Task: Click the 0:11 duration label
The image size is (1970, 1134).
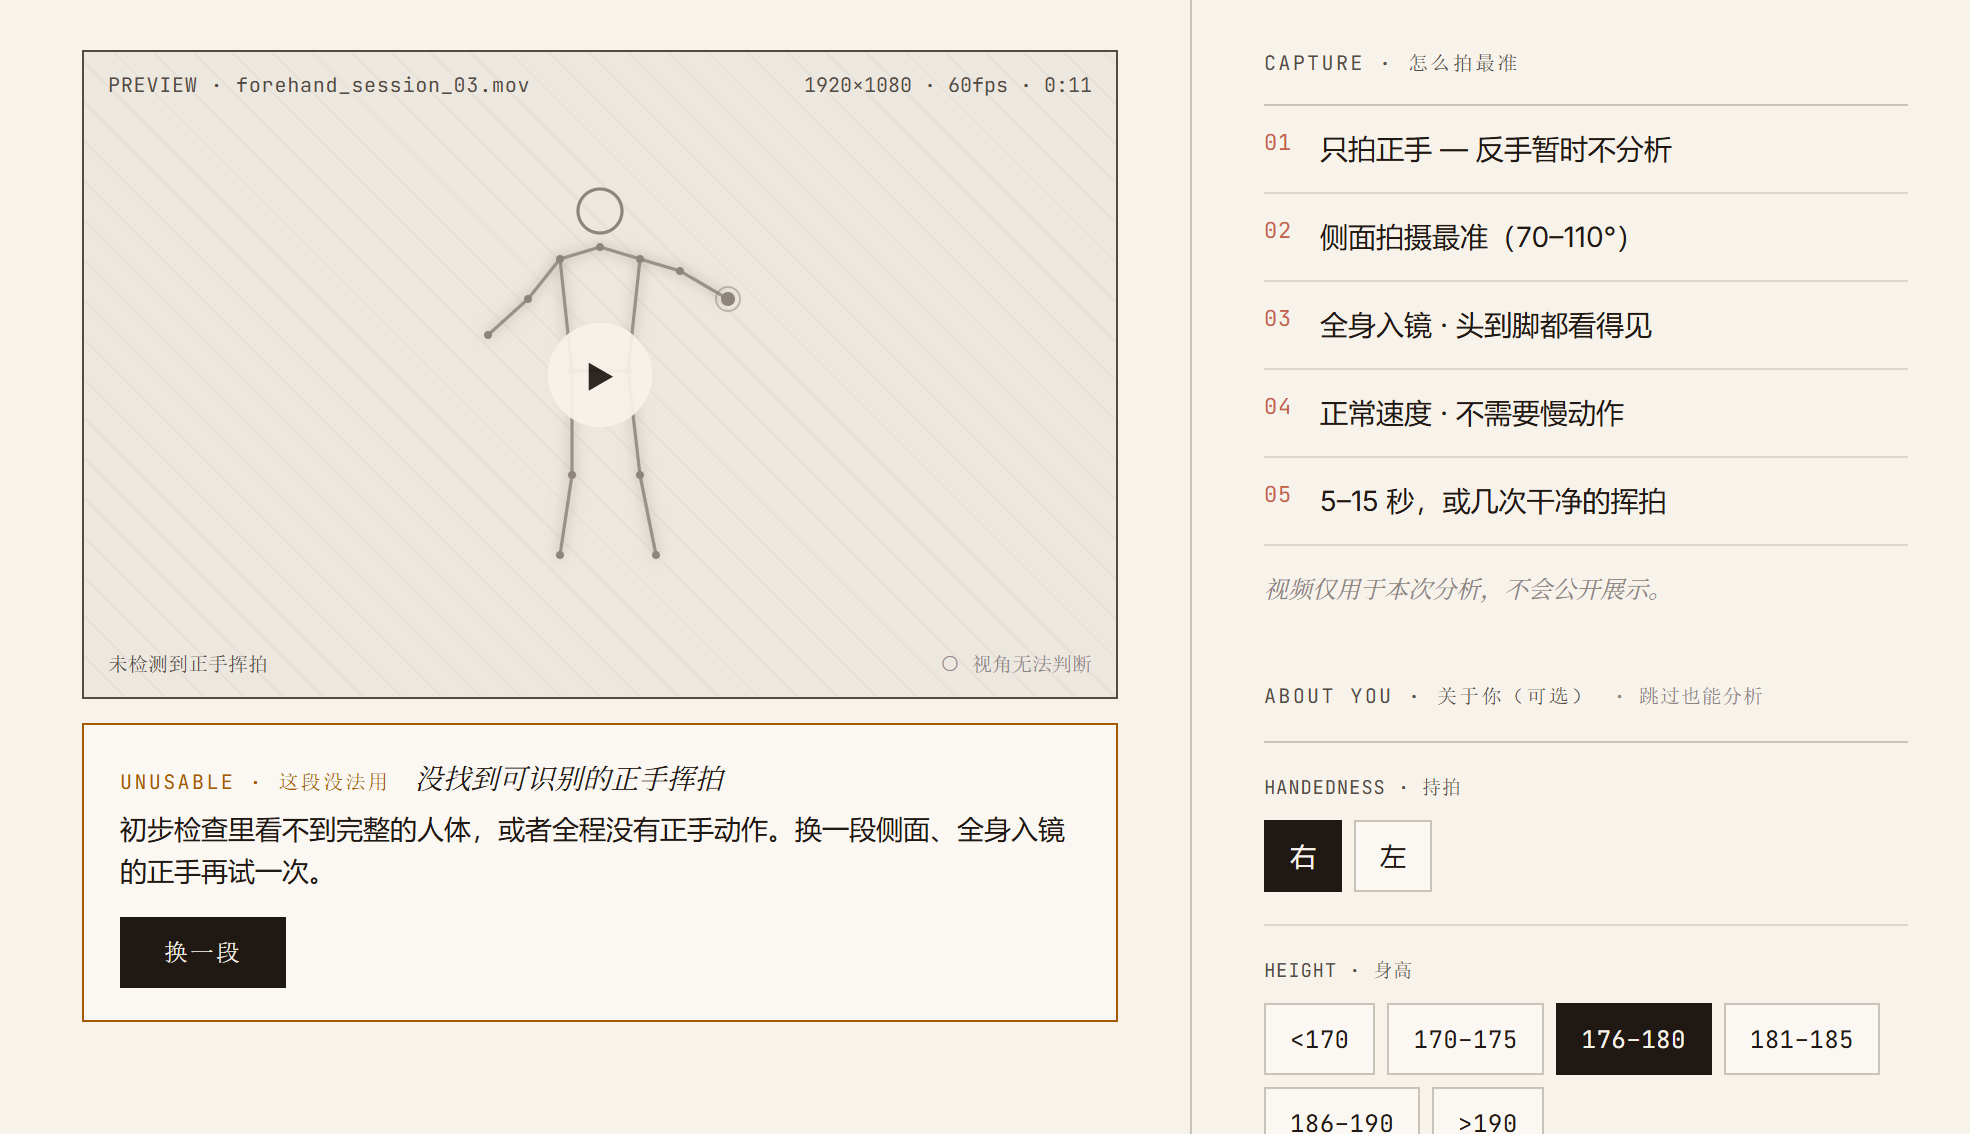Action: click(x=1068, y=85)
